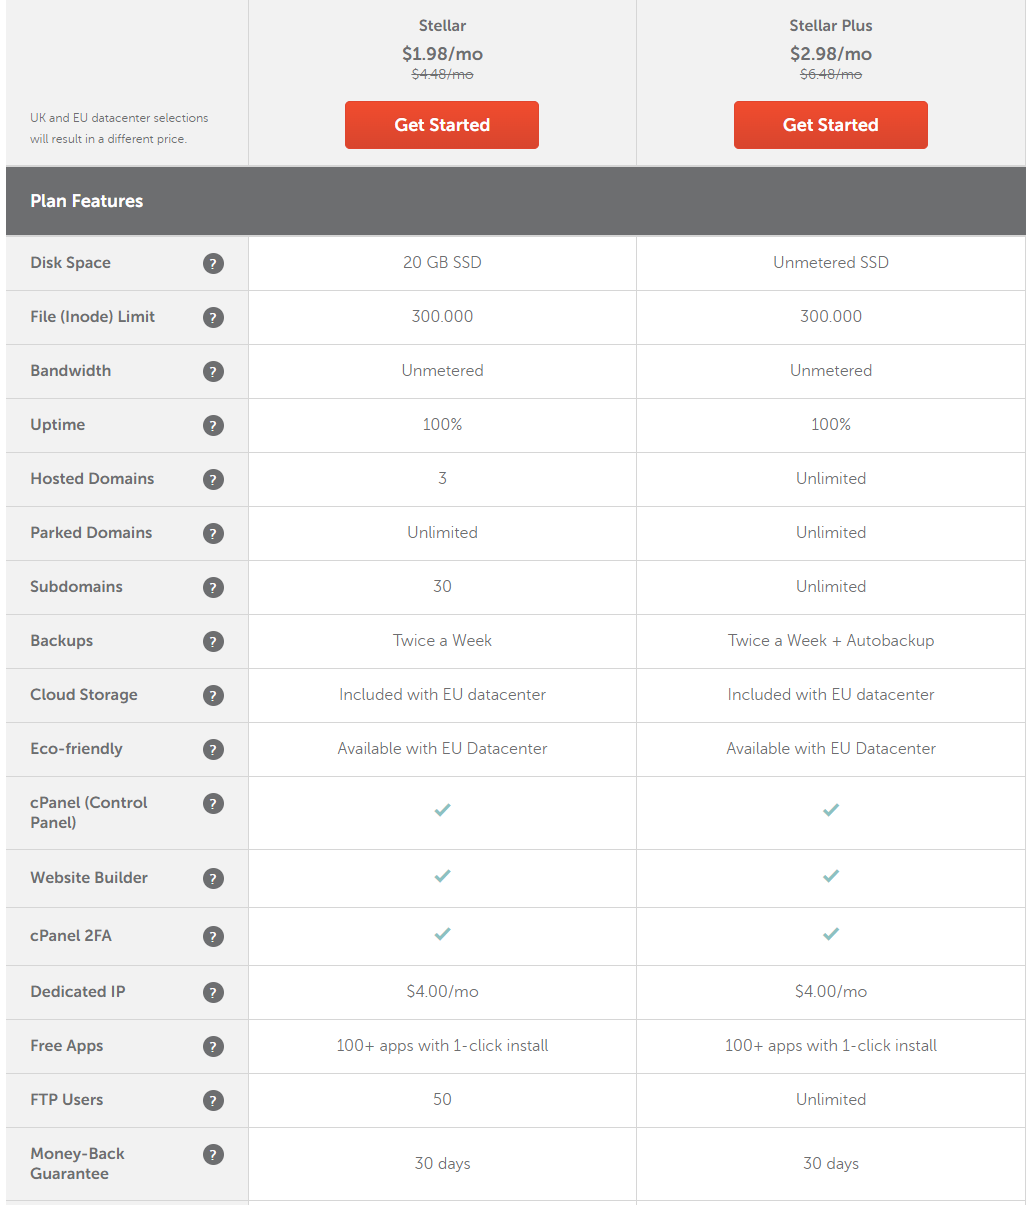
Task: Click the question mark next to Bandwidth
Action: point(213,372)
